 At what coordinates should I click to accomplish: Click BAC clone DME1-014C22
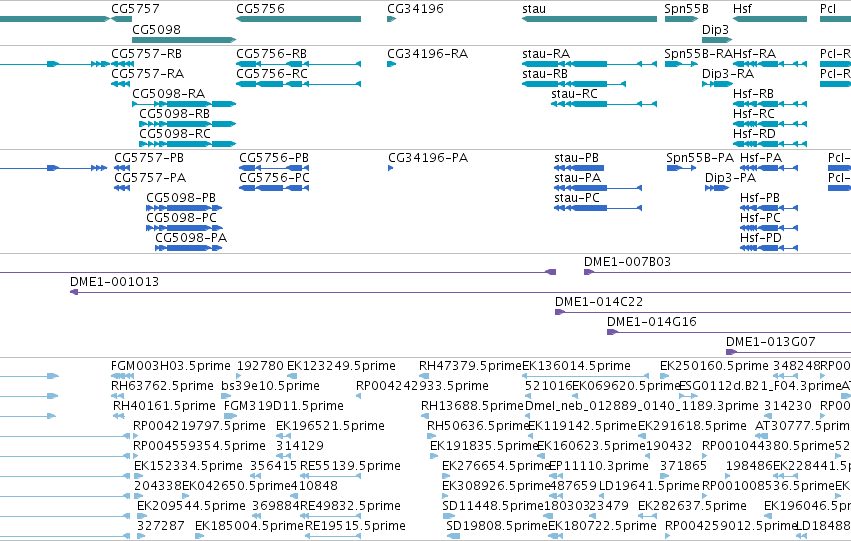pyautogui.click(x=599, y=302)
